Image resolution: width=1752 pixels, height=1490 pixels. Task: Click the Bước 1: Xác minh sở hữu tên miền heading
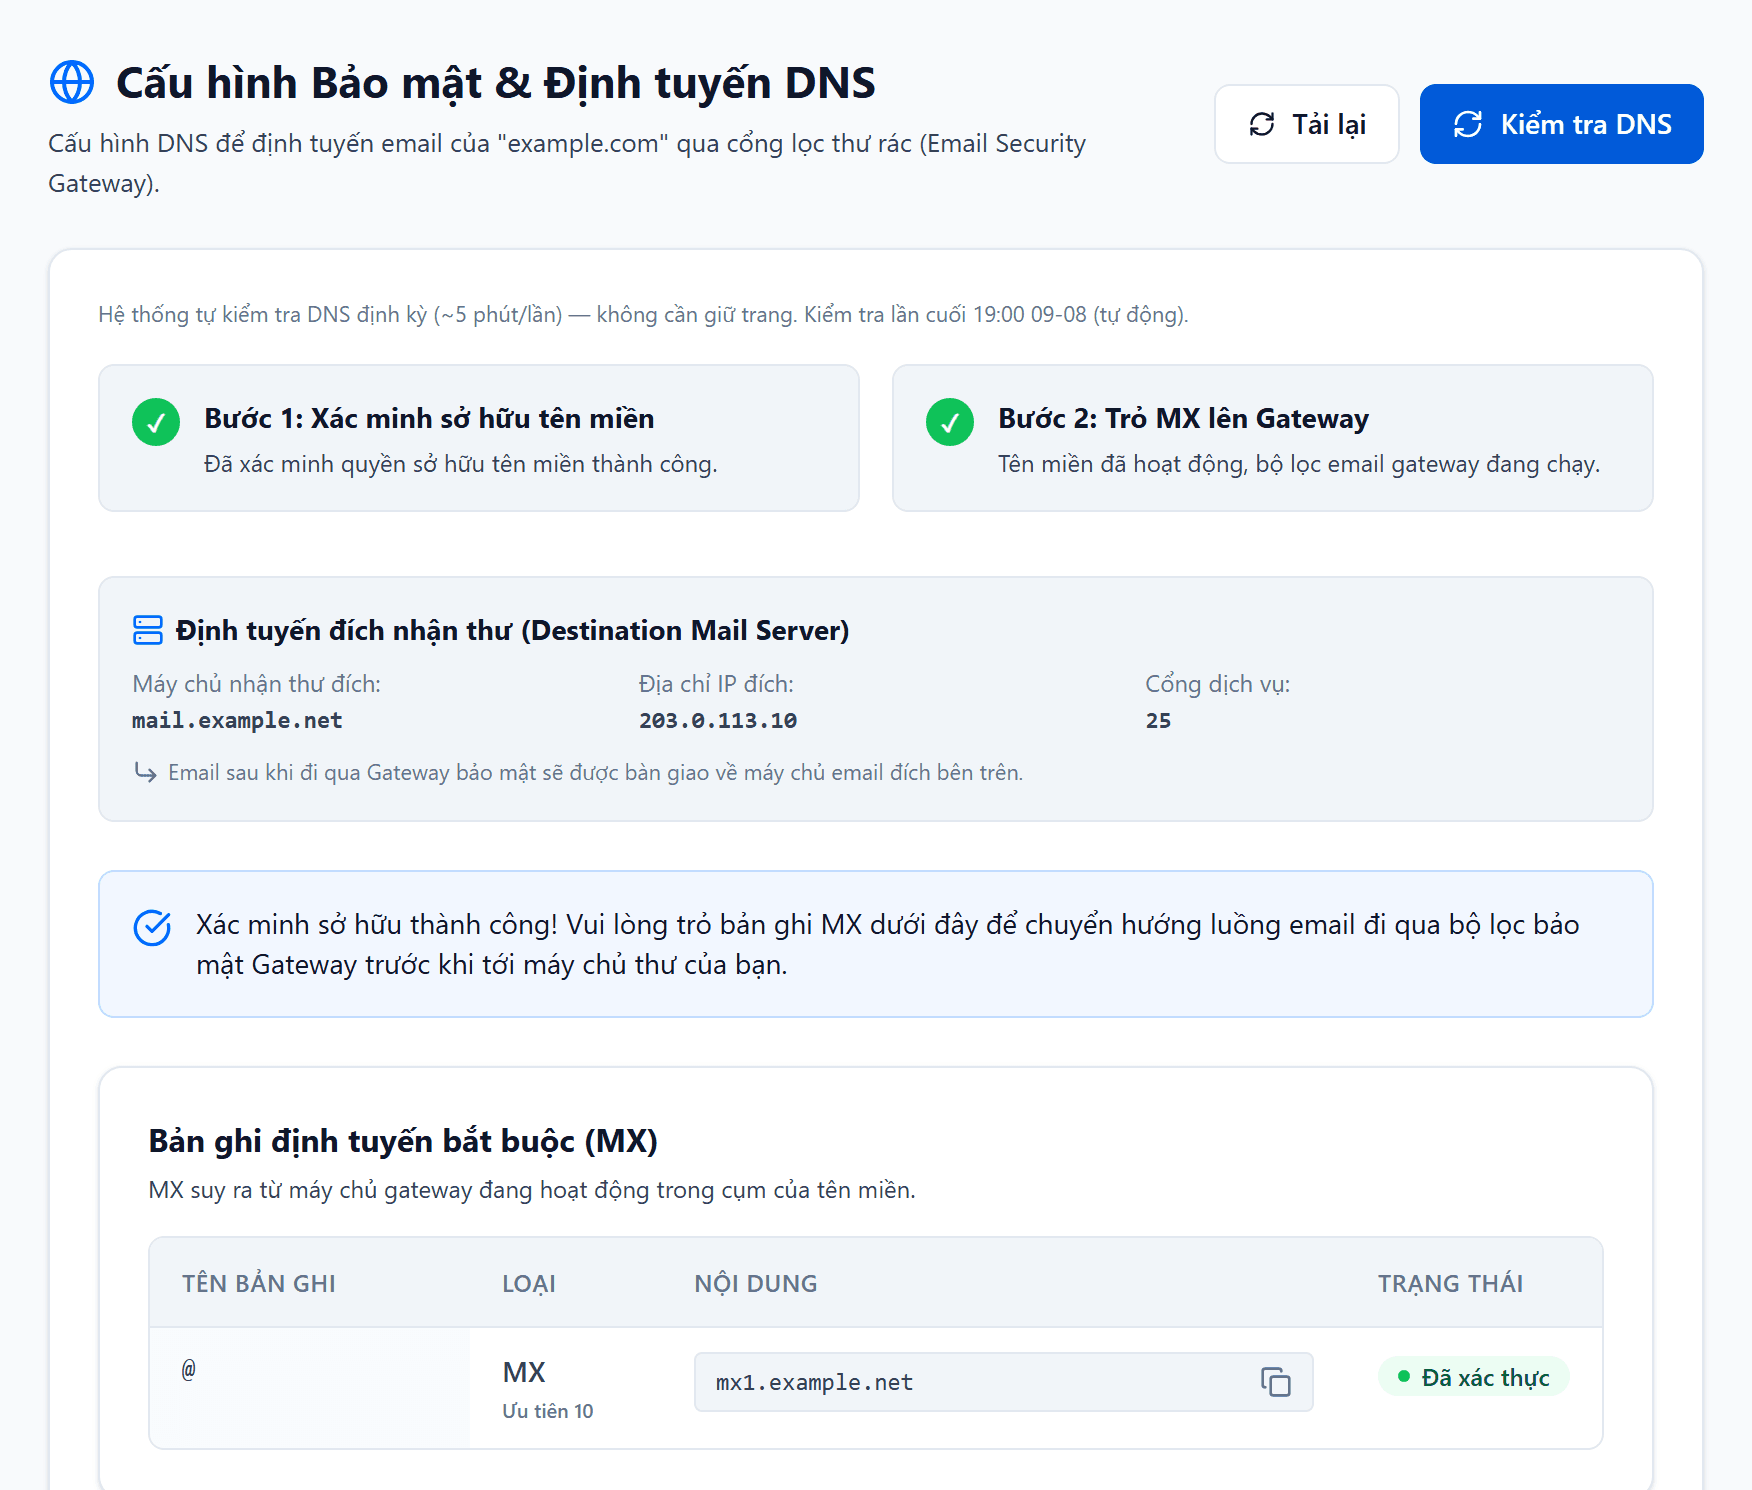pos(429,418)
